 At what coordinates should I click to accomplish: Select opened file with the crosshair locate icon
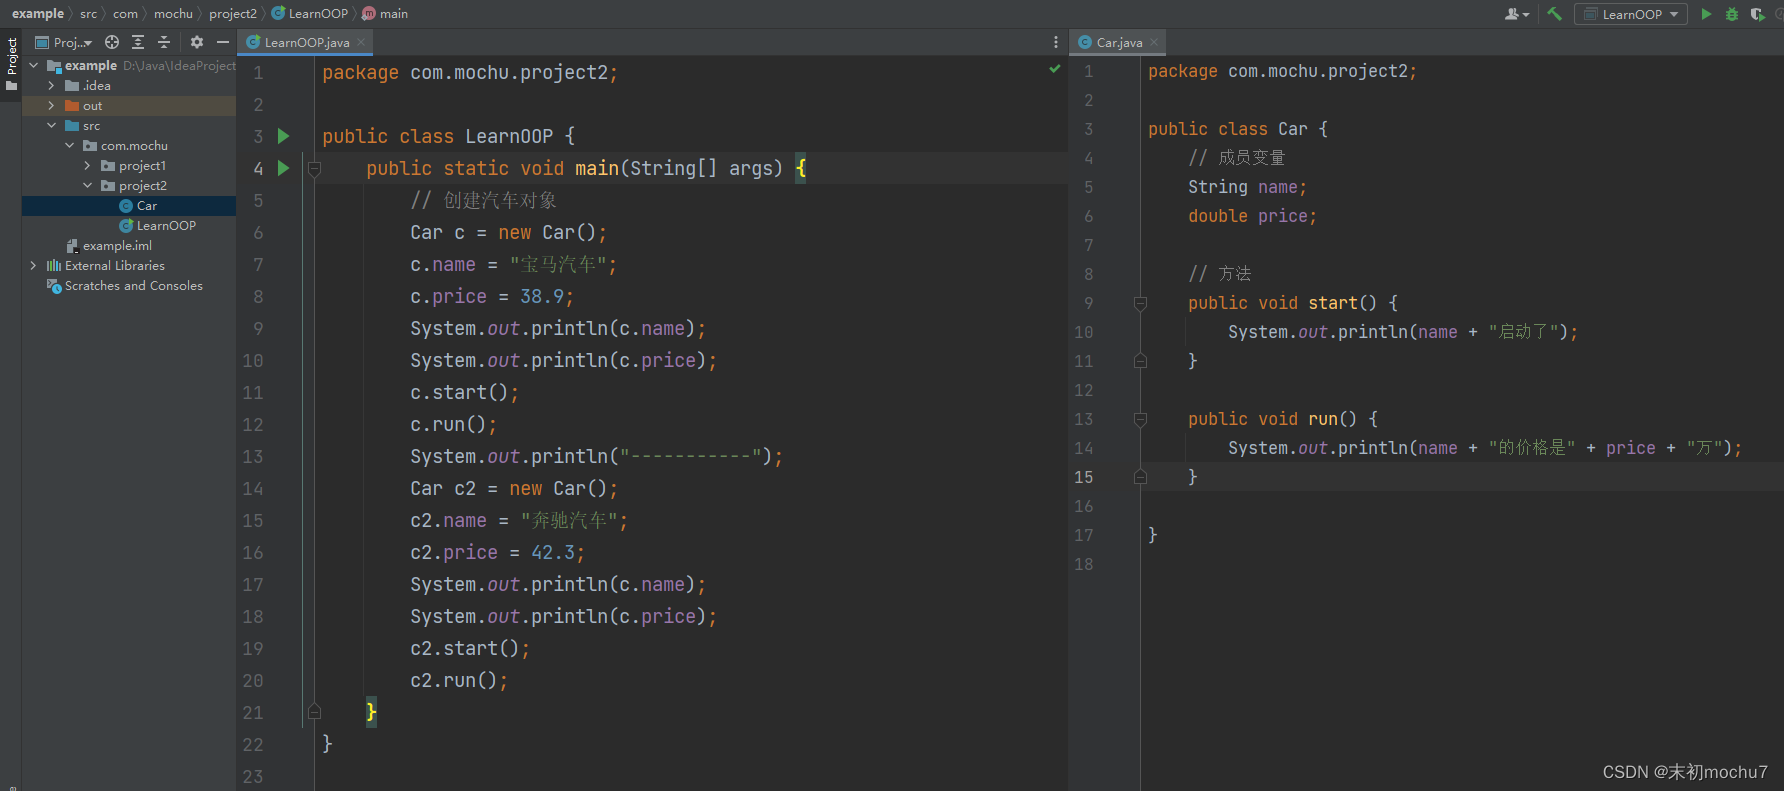click(112, 42)
